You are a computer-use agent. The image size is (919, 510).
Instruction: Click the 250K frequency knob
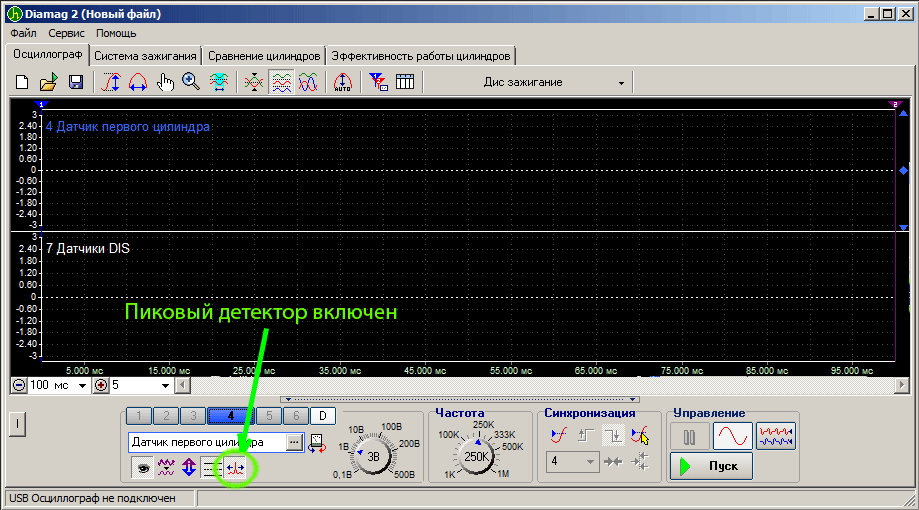click(476, 456)
